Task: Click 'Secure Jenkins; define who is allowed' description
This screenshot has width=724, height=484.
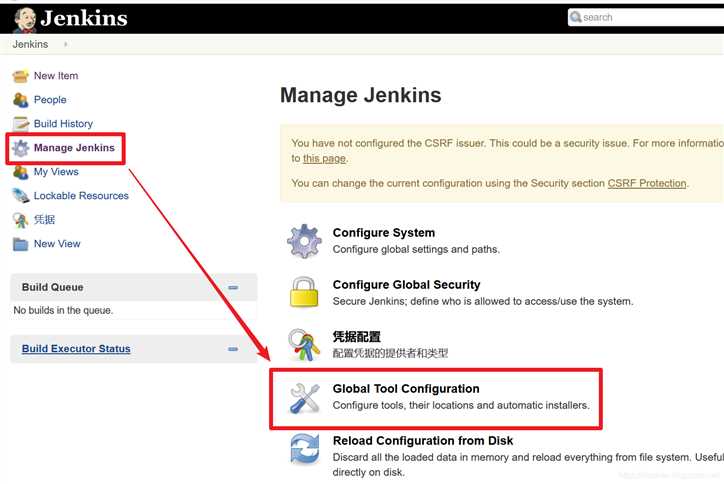Action: [483, 302]
